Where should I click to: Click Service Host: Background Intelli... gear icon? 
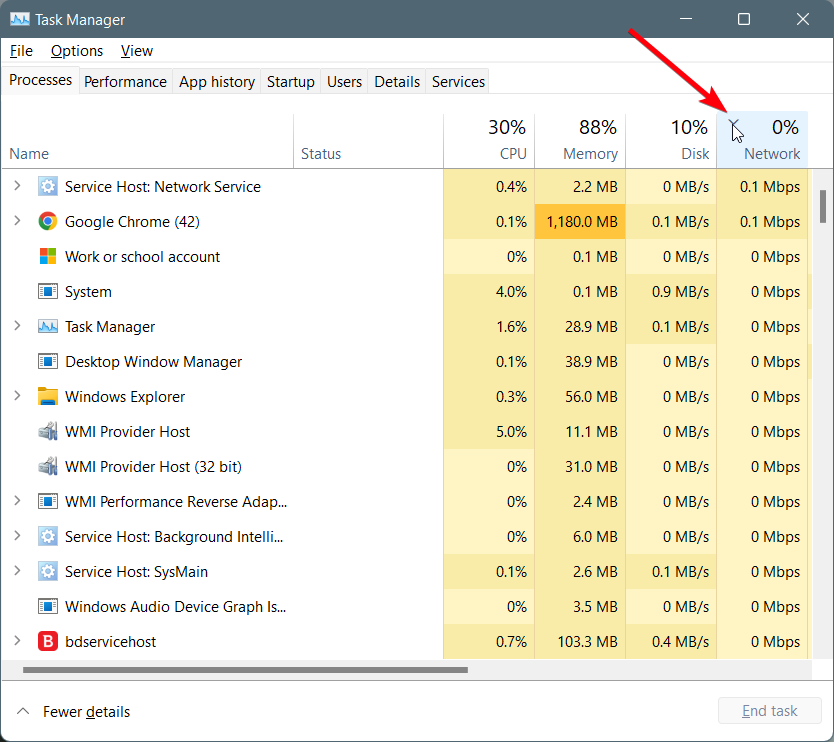point(48,537)
